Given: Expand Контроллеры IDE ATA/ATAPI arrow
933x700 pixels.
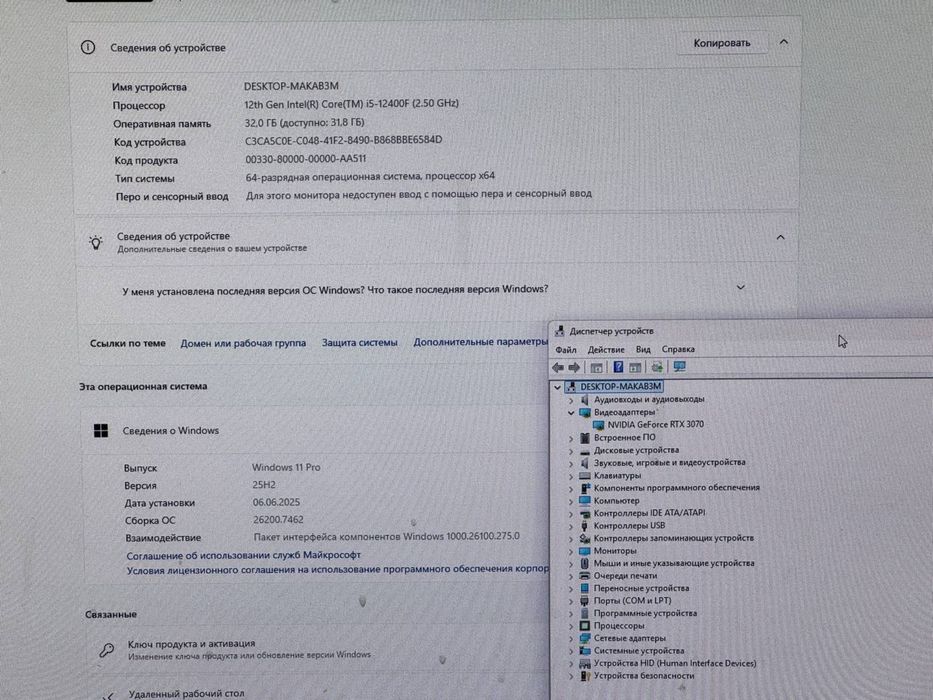Looking at the screenshot, I should coord(571,513).
